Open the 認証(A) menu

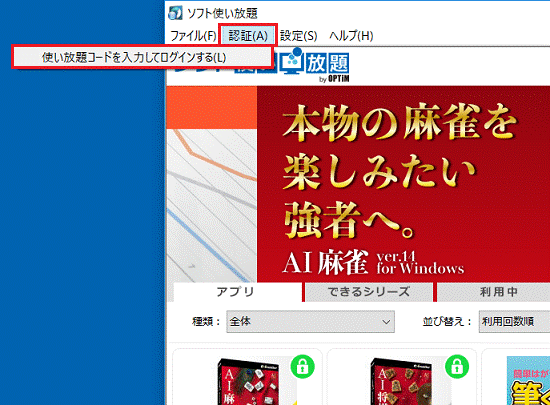248,35
